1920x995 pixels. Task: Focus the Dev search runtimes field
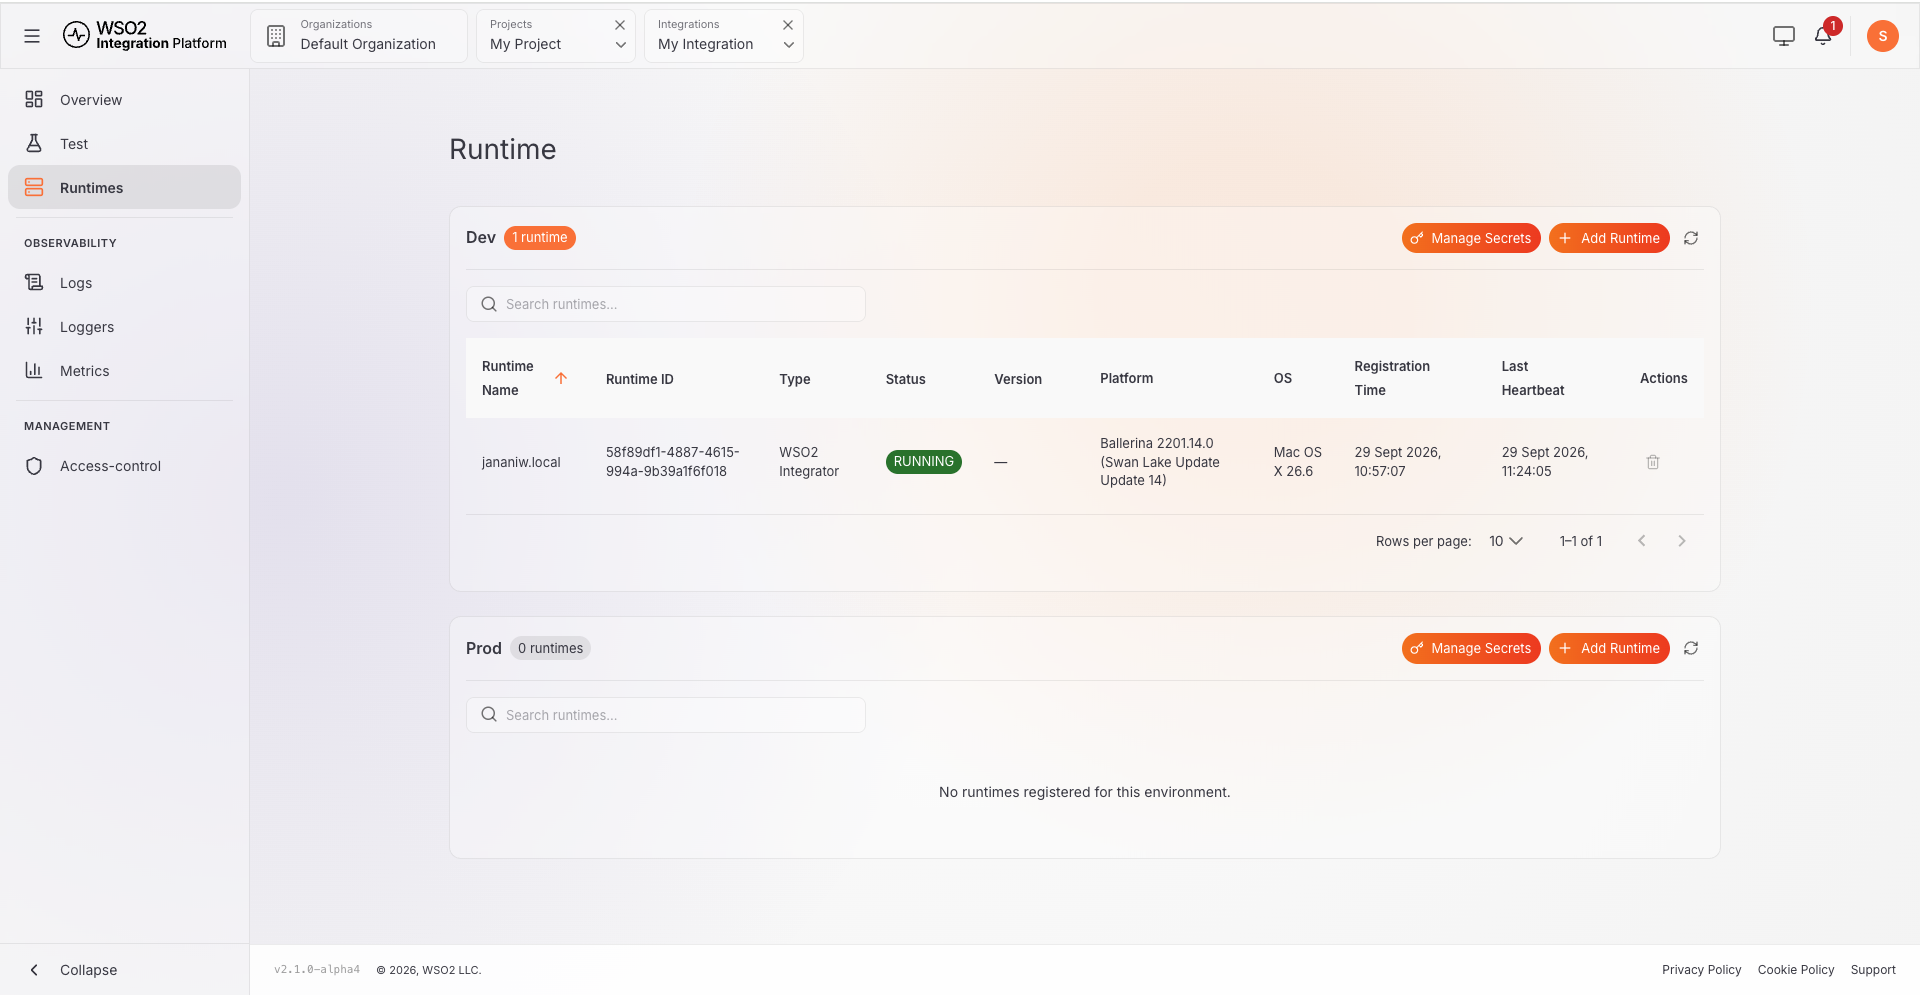click(x=666, y=304)
